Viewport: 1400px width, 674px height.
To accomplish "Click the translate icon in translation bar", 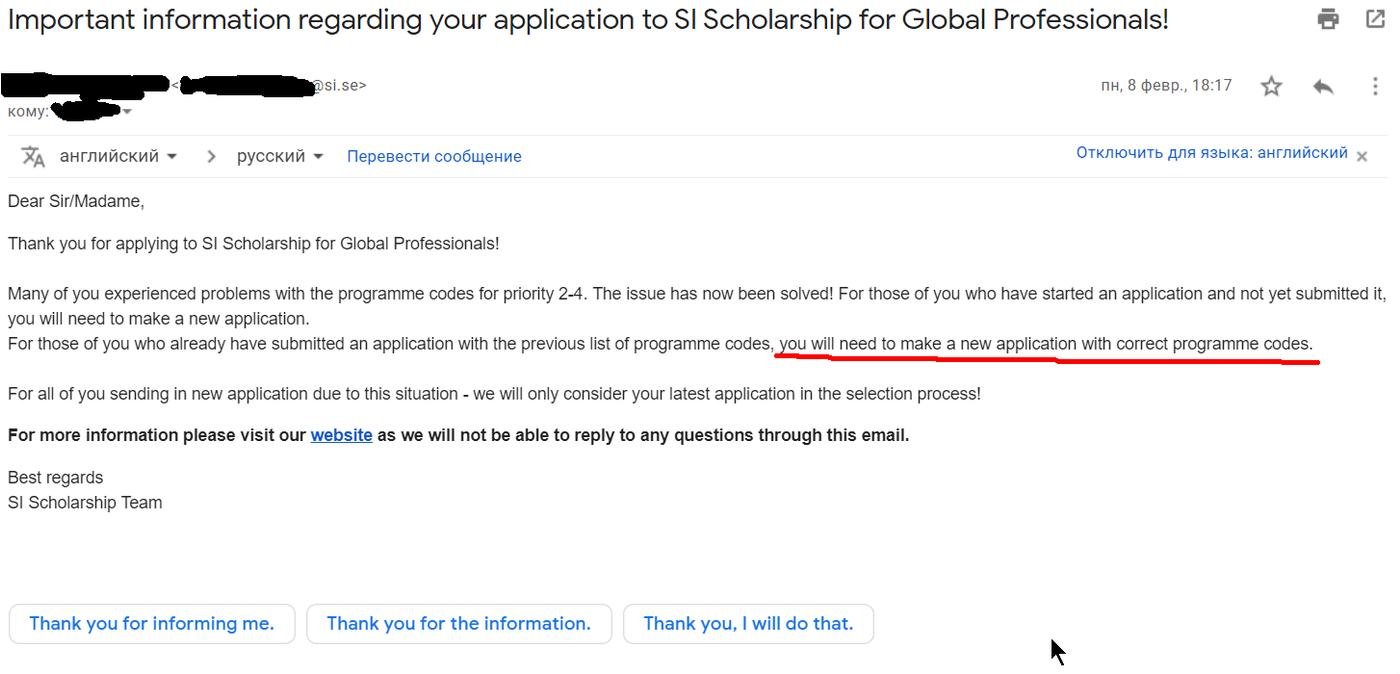I will [33, 156].
